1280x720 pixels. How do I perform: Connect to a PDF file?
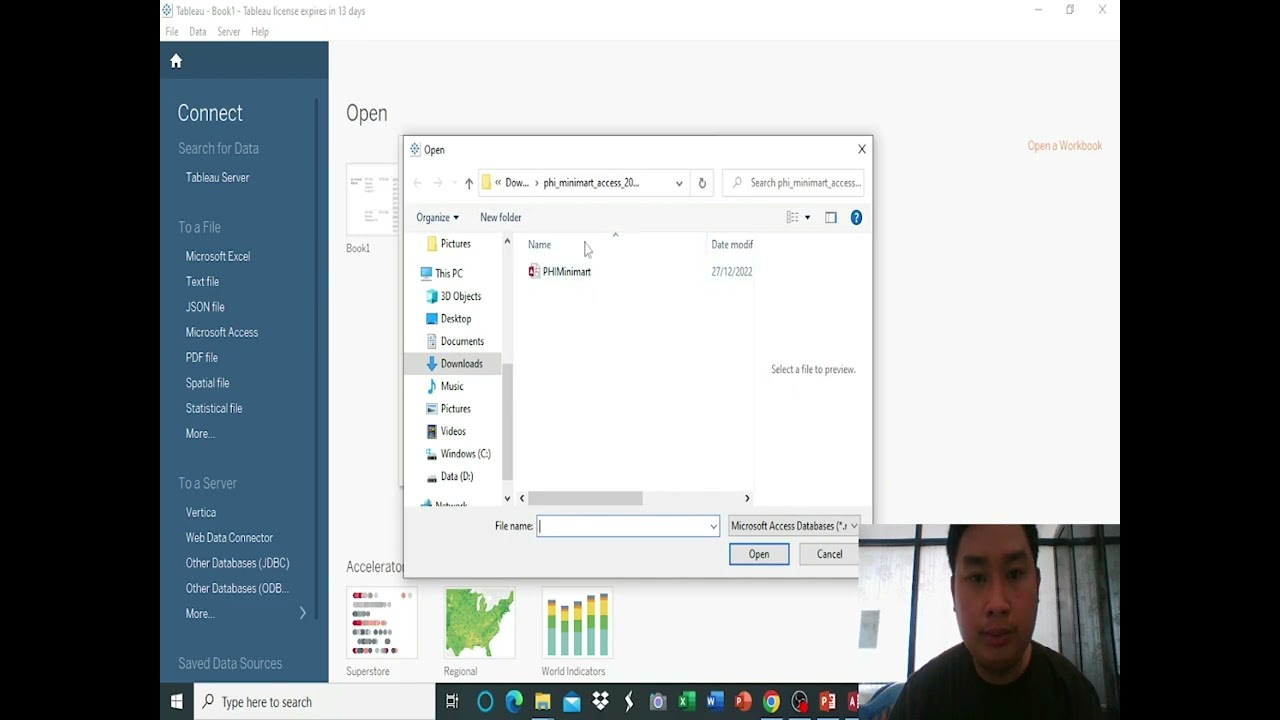[x=201, y=357]
